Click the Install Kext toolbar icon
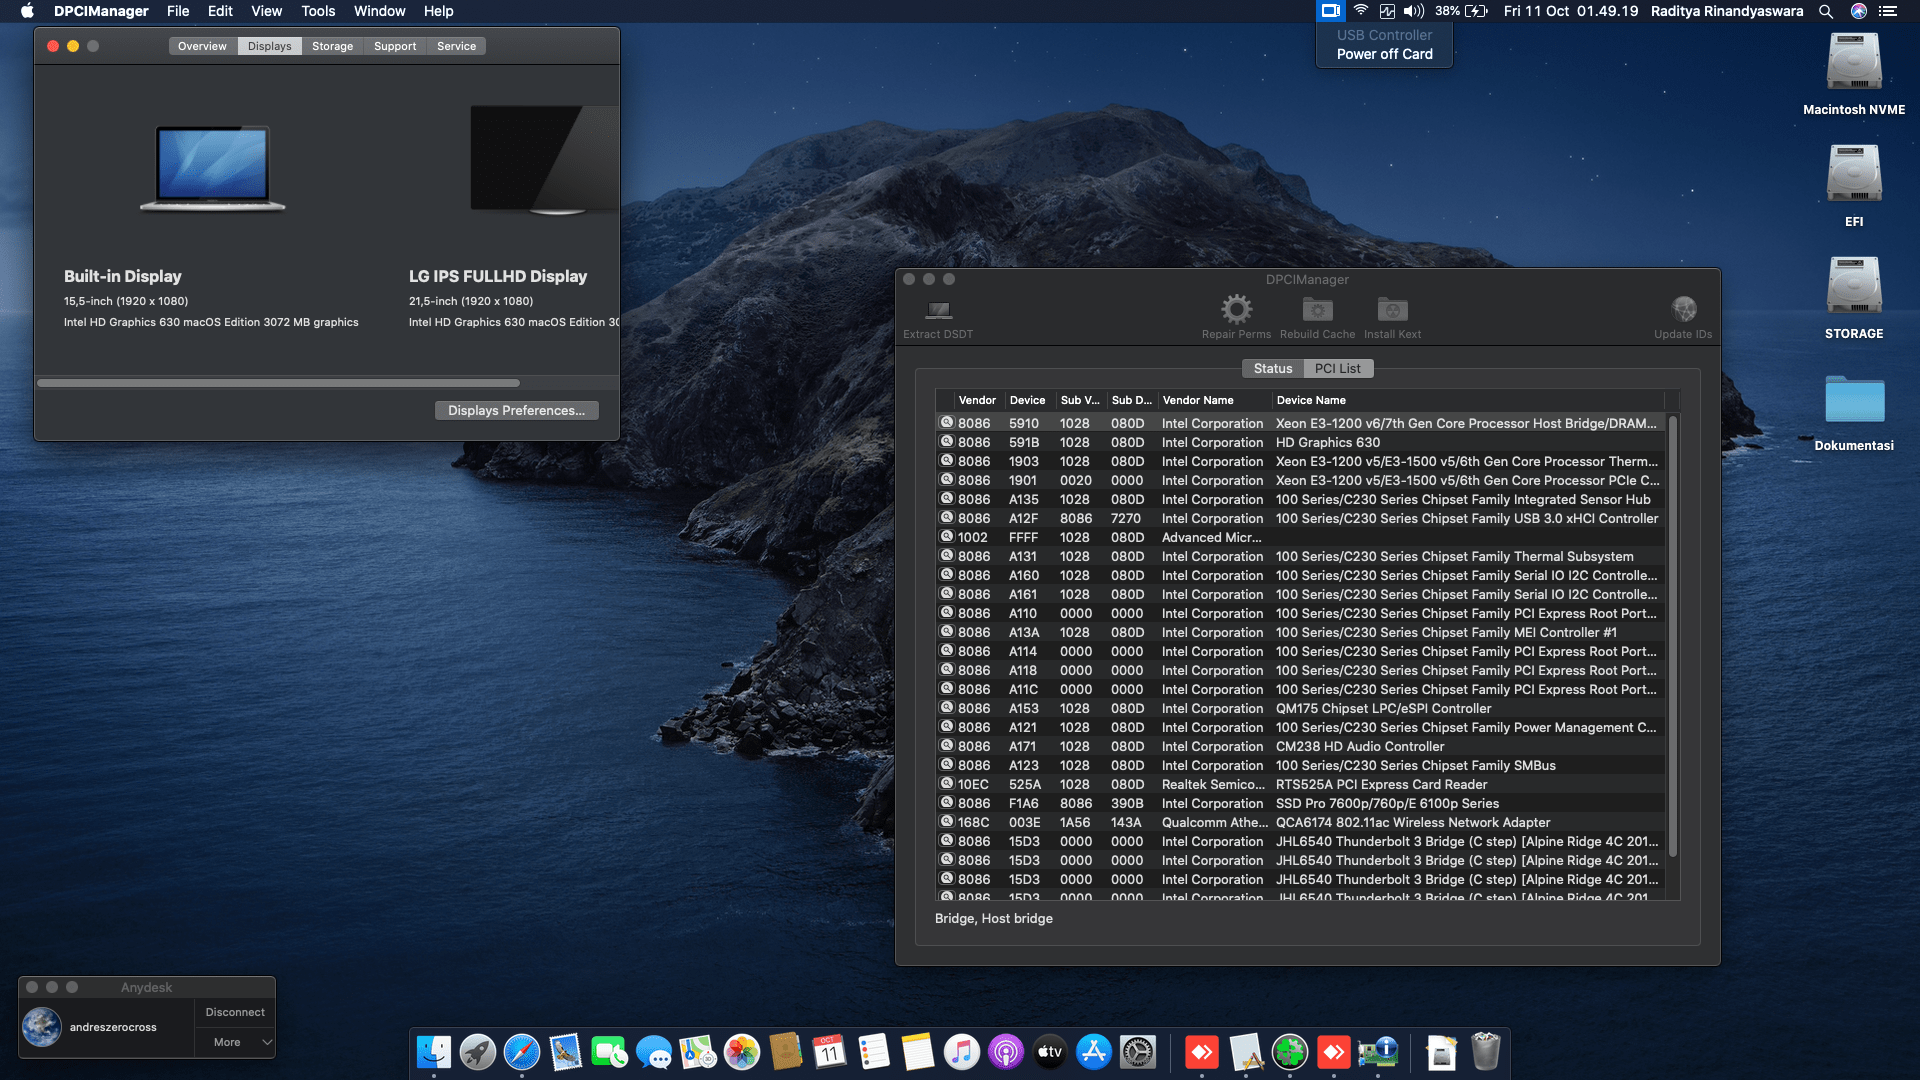Screen dimensions: 1920x1080 (x=1392, y=310)
